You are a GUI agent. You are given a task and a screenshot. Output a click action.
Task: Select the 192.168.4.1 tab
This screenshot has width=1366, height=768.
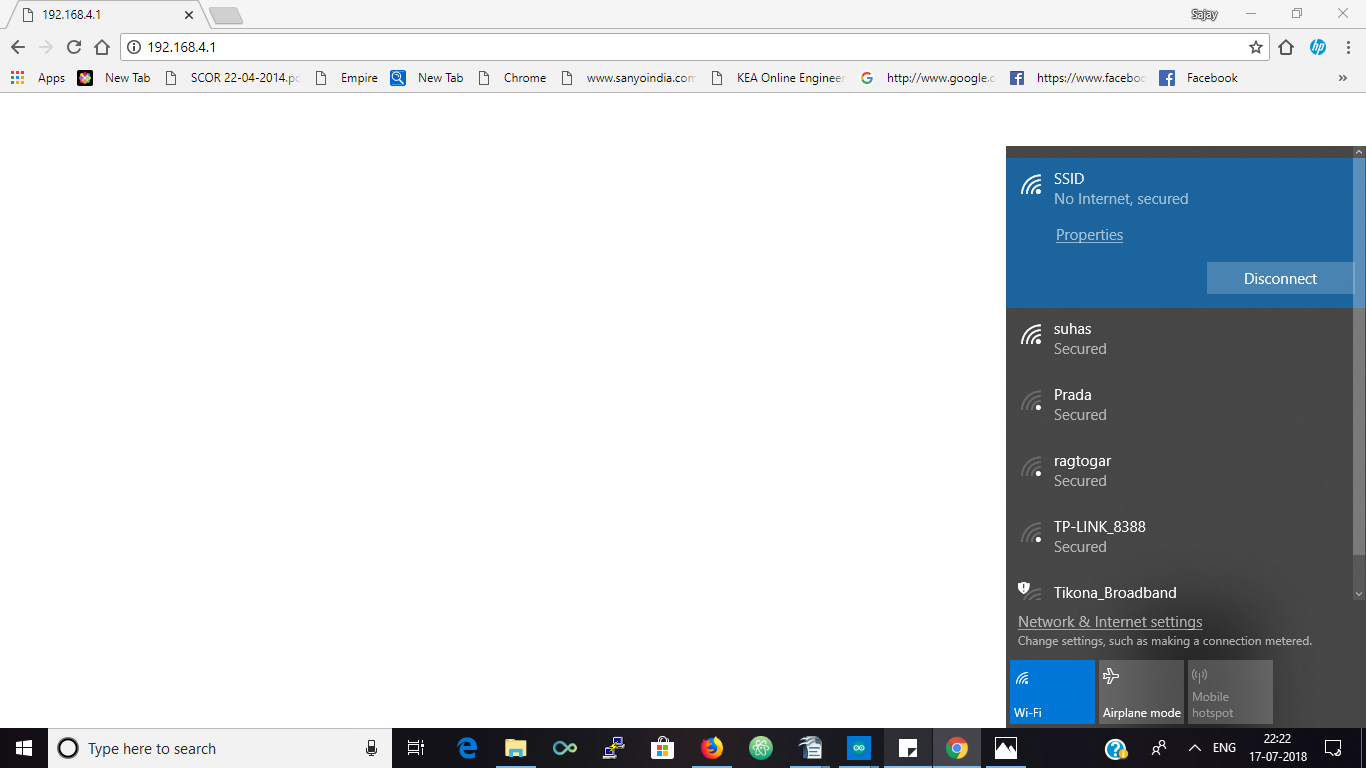coord(103,15)
